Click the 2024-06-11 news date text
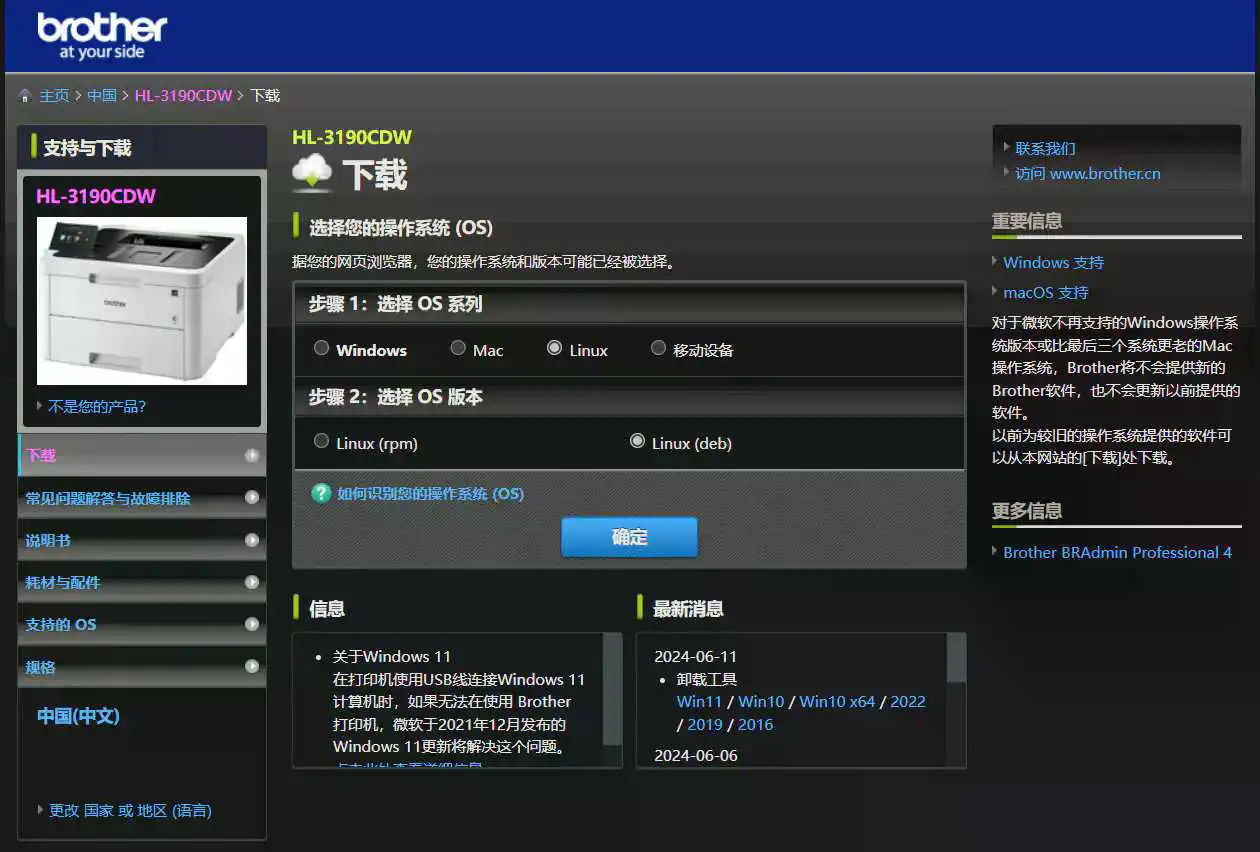Viewport: 1260px width, 852px height. pos(696,657)
